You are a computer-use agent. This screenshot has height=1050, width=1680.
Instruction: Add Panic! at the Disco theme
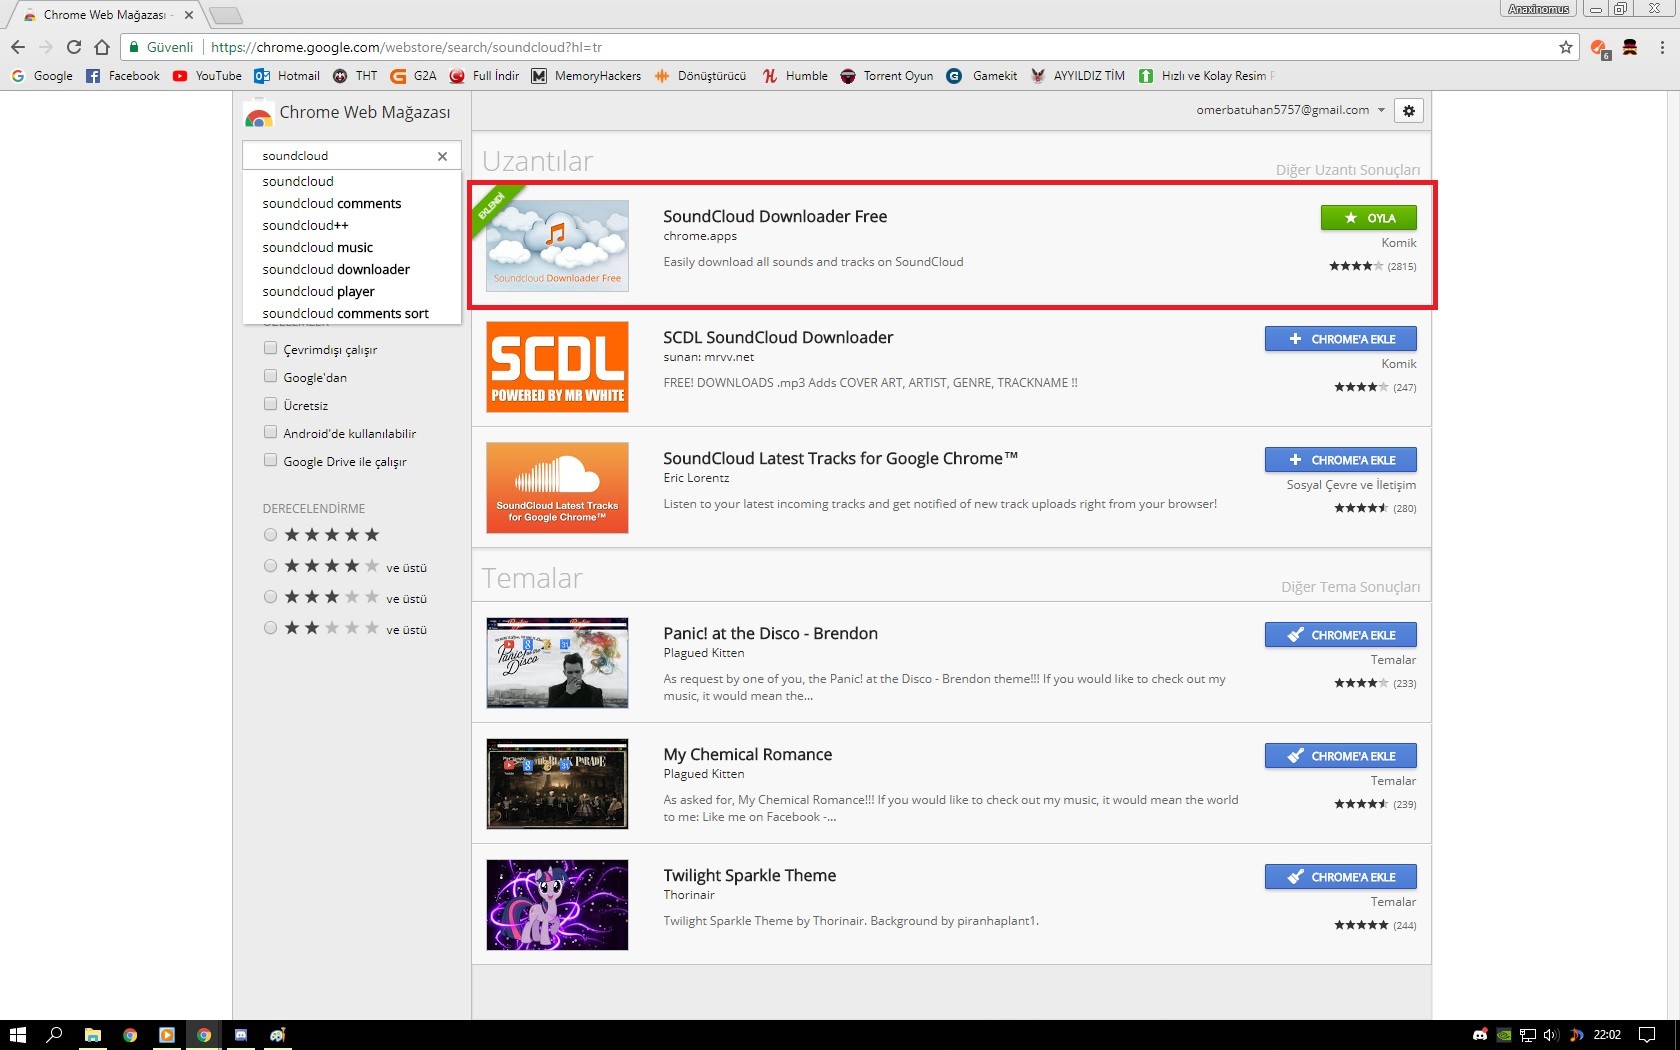pyautogui.click(x=1341, y=635)
